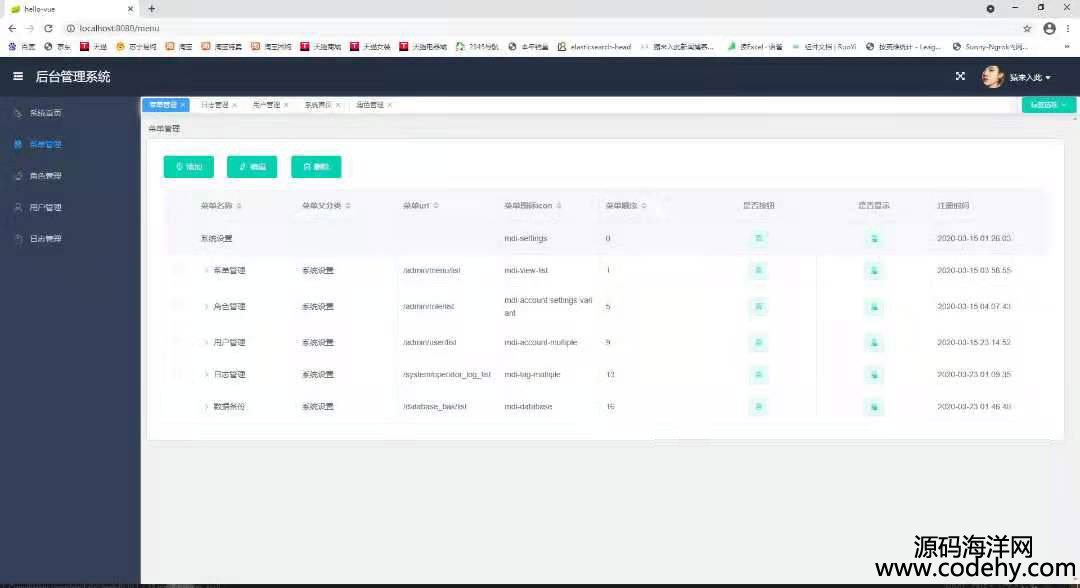
Task: Toggle 是否按钮 switch for 系统设置 row
Action: [x=758, y=238]
